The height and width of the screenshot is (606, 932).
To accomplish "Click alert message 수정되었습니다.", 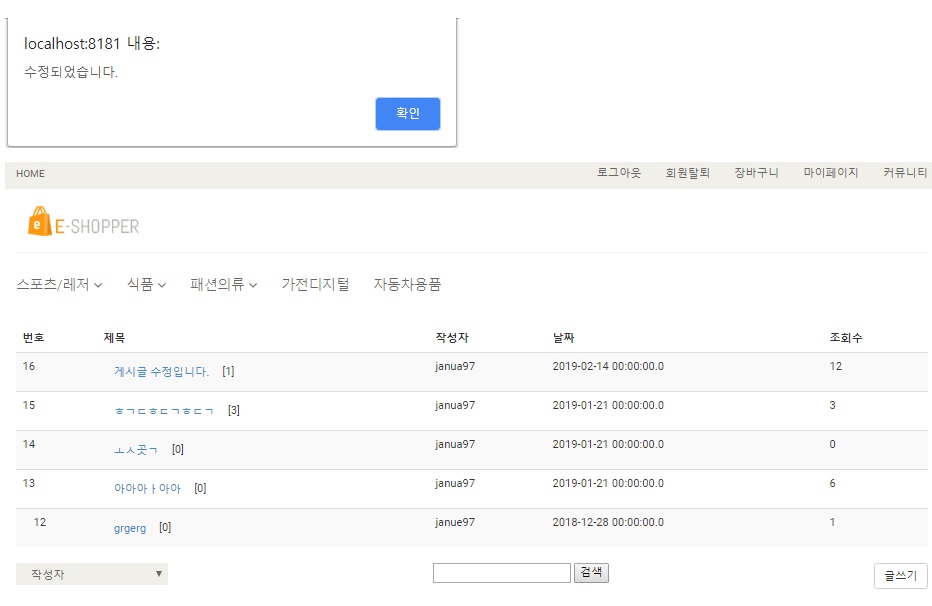I will [71, 72].
